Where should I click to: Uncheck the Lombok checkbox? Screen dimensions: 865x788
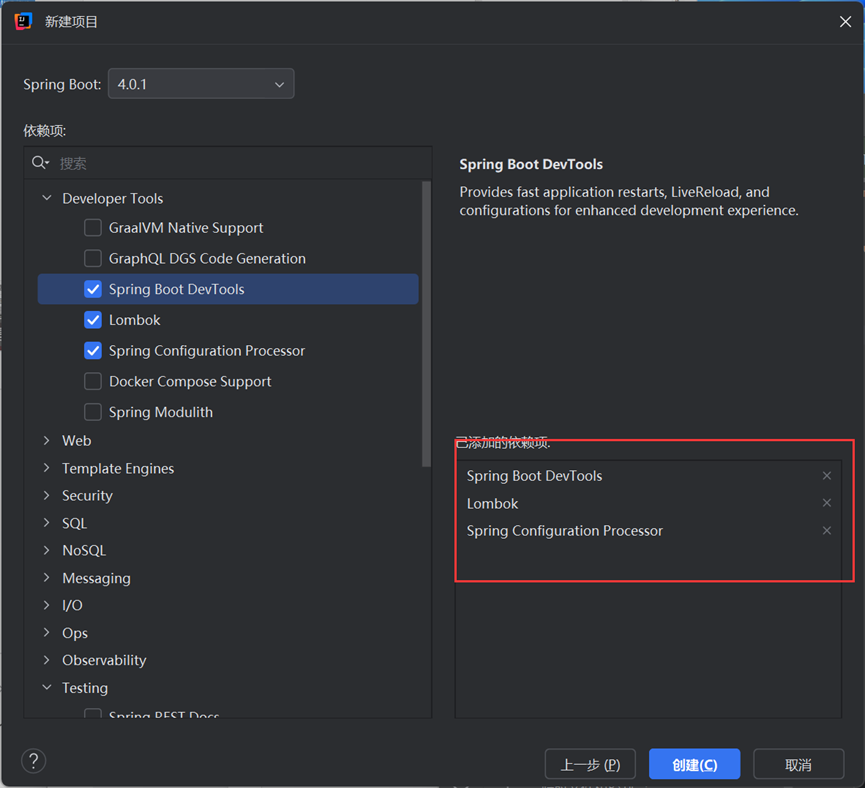[x=93, y=320]
